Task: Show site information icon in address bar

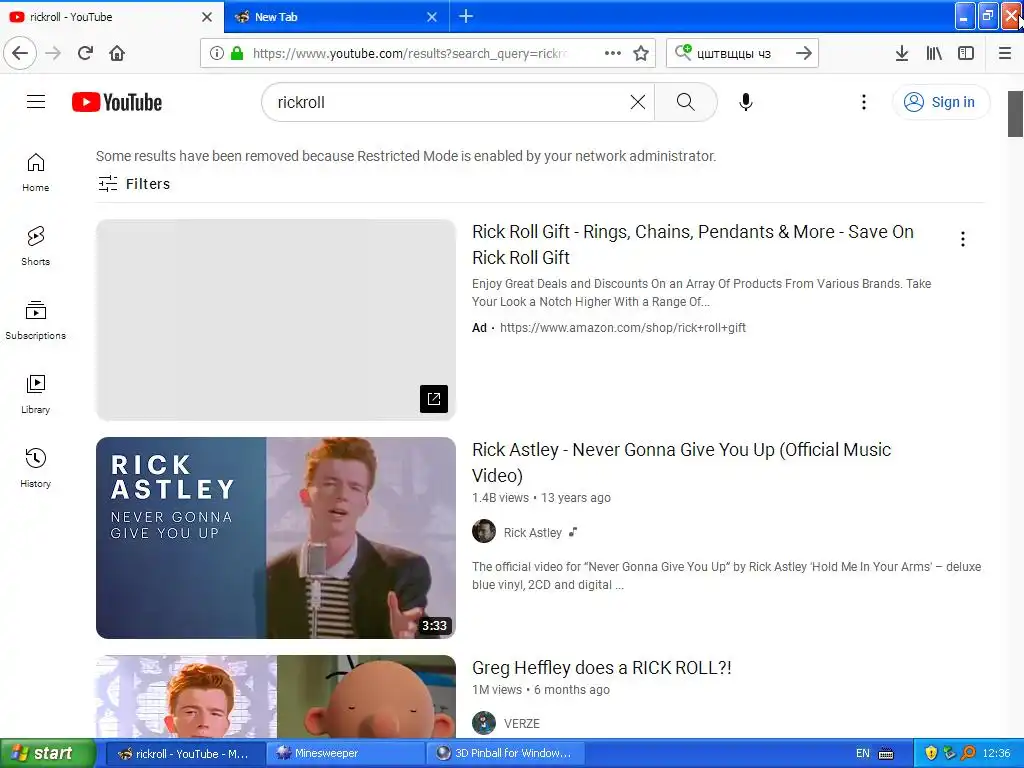Action: pos(217,53)
